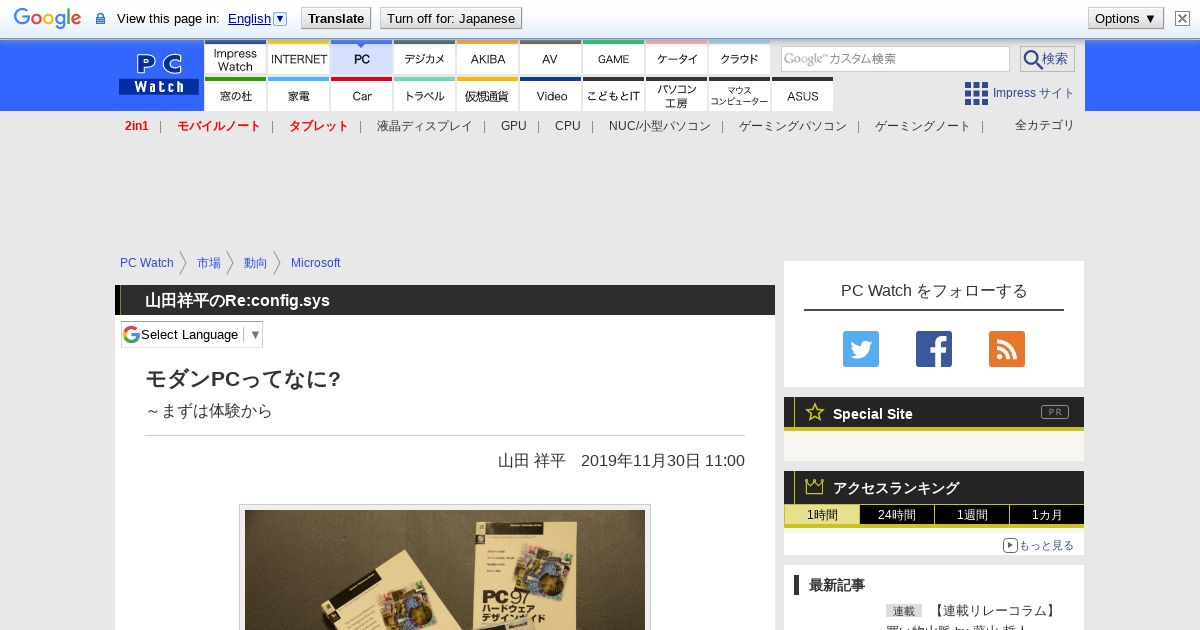Open the ASUS nav item
Viewport: 1200px width, 630px height.
pyautogui.click(x=802, y=95)
